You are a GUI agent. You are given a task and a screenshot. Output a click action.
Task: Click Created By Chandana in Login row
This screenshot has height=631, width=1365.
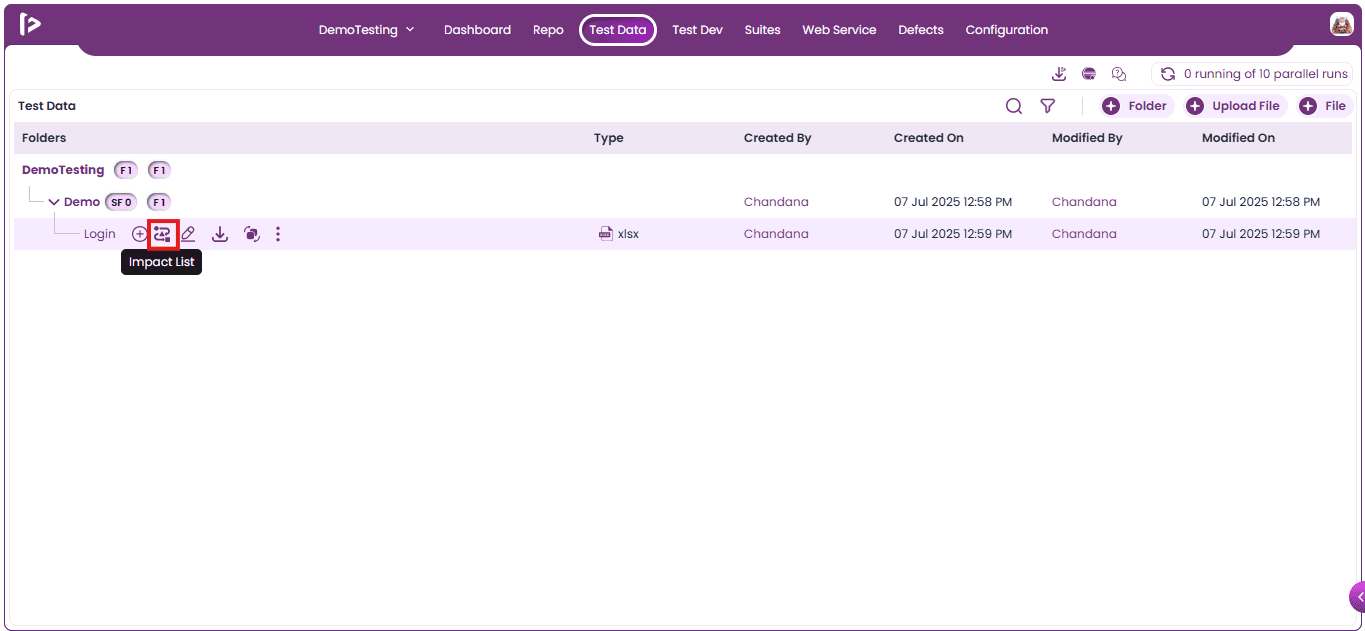pos(776,234)
